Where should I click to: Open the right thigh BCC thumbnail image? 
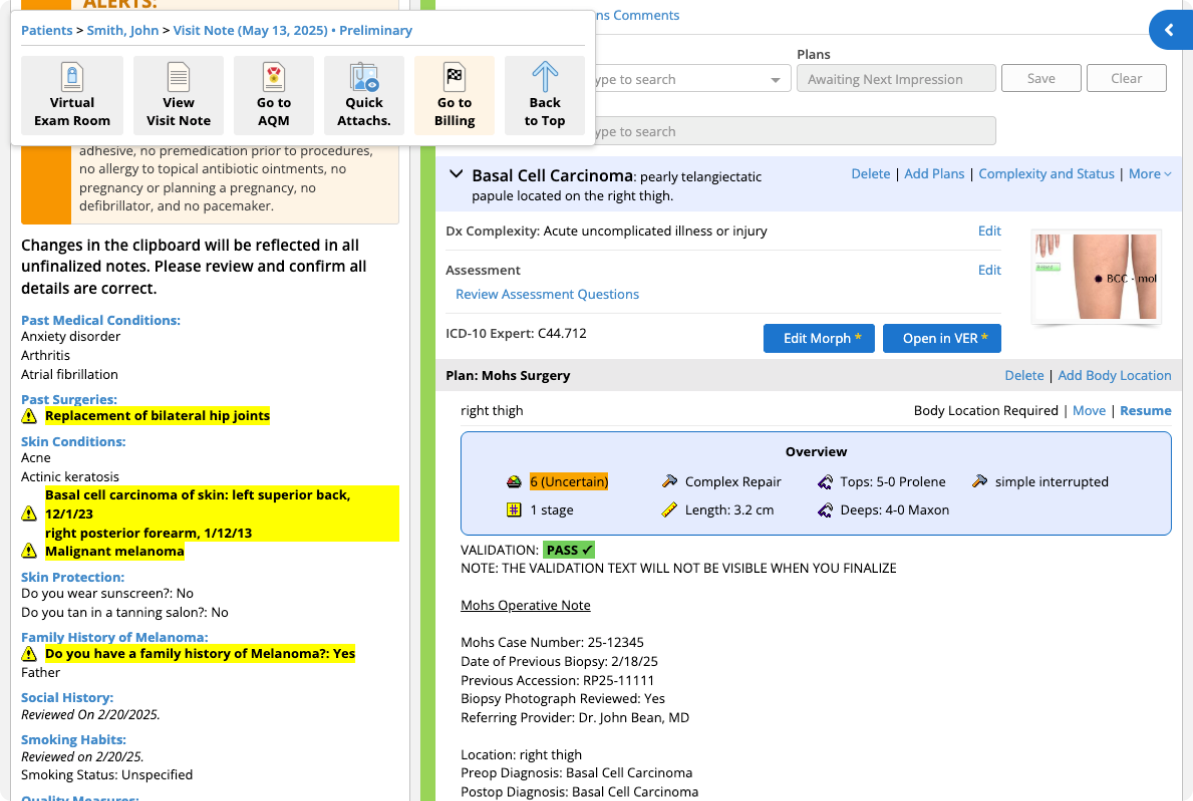pyautogui.click(x=1096, y=277)
